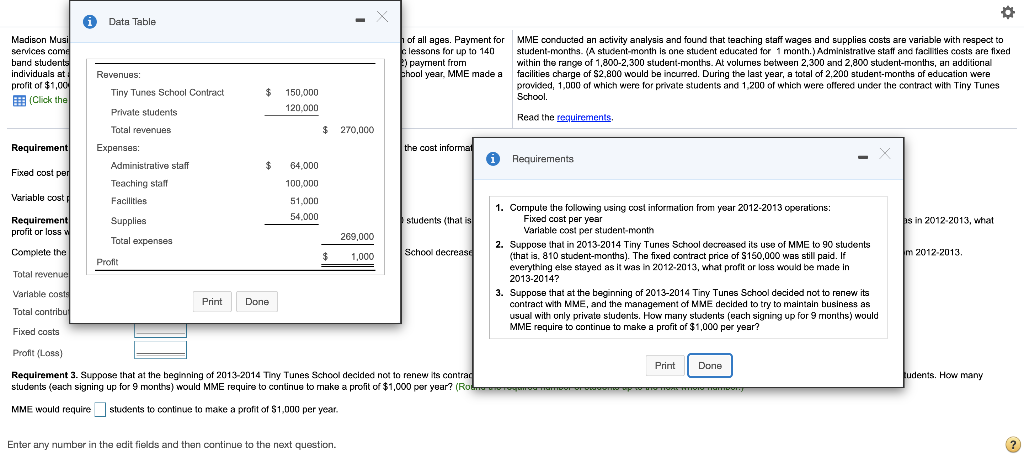Select the Facilities 51,000 value
This screenshot has height=454, width=1024.
[304, 201]
